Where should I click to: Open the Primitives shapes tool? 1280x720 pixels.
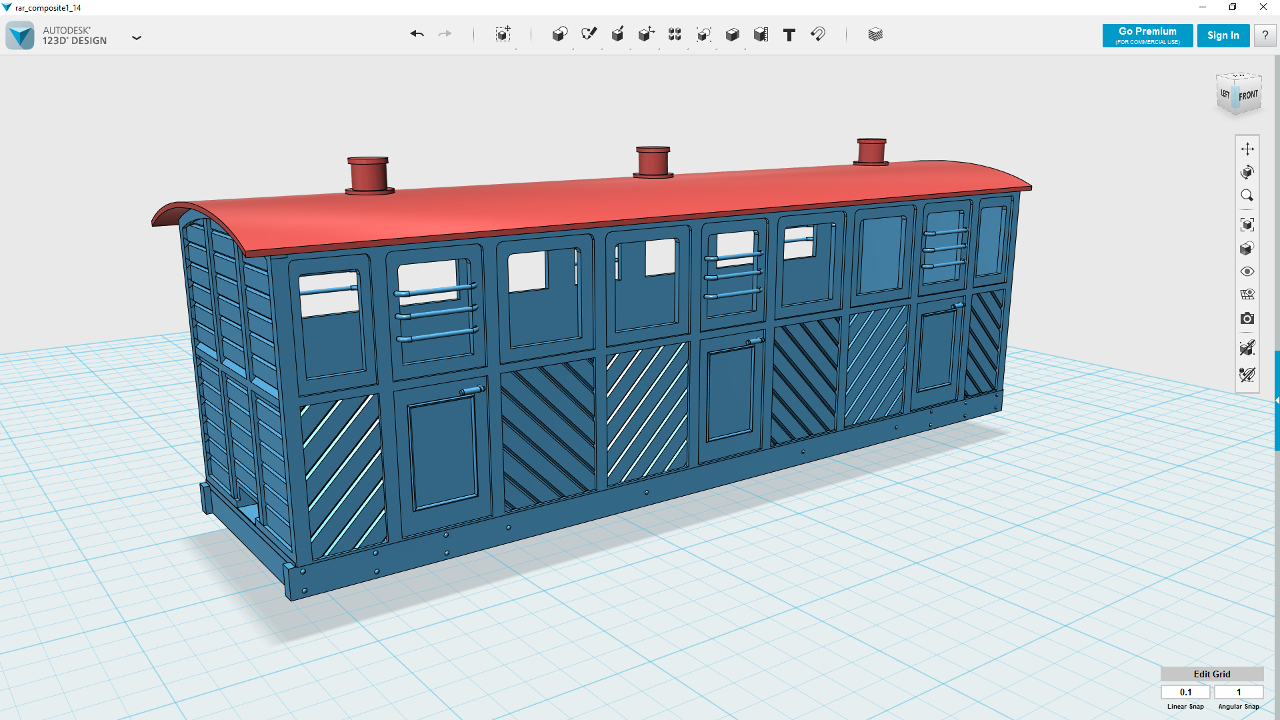pos(560,34)
